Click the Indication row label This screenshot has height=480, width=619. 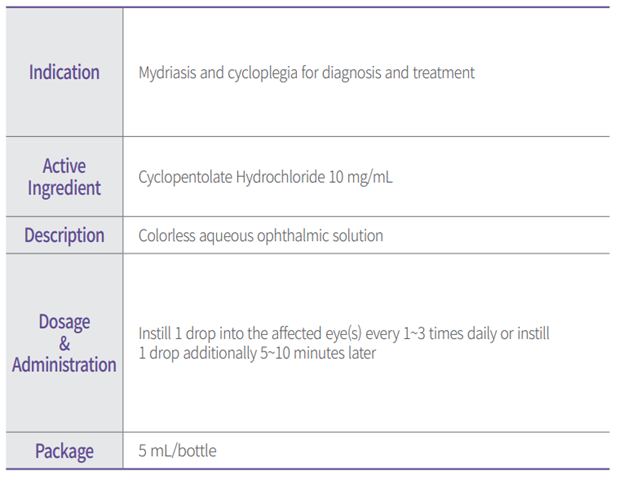tap(64, 72)
